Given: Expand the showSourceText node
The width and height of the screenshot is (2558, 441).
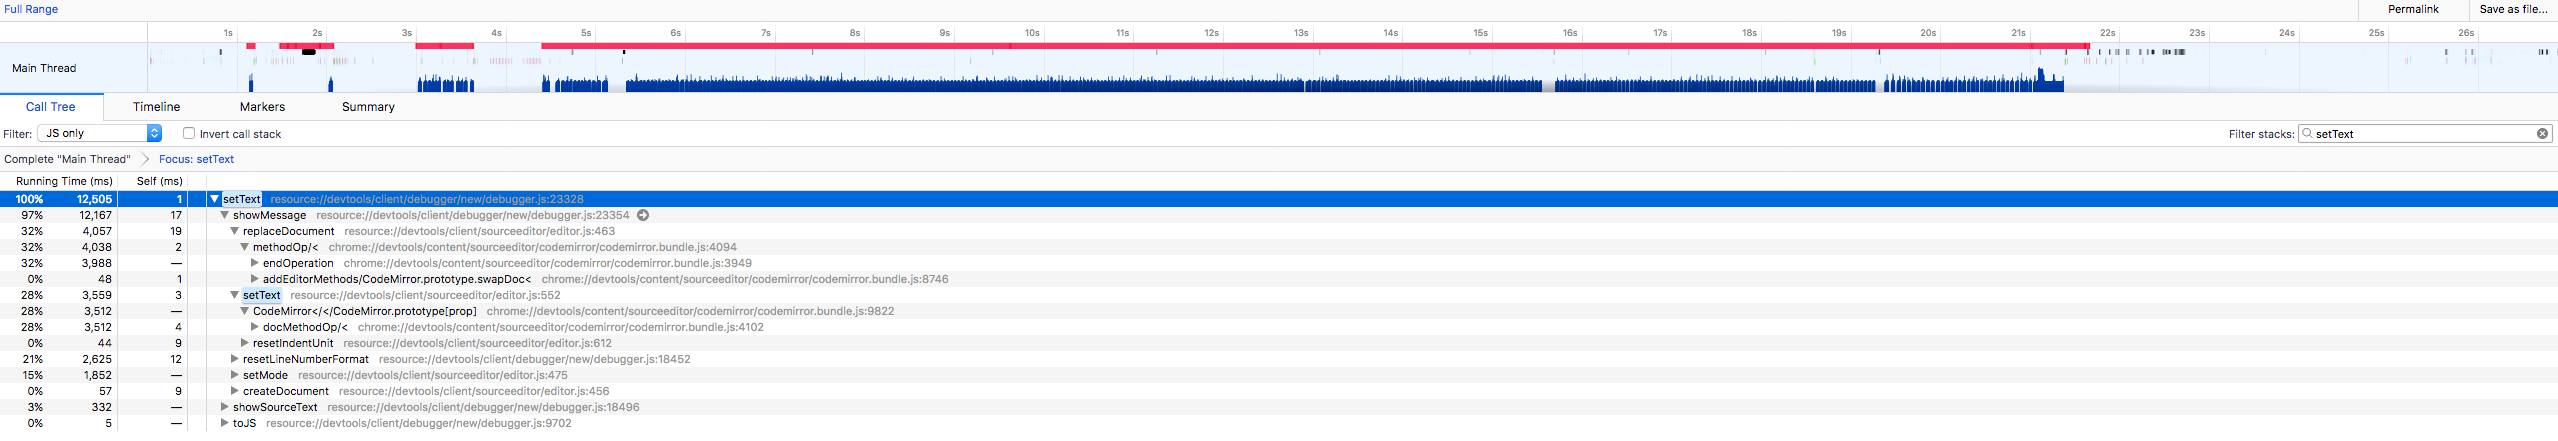Looking at the screenshot, I should coord(225,407).
